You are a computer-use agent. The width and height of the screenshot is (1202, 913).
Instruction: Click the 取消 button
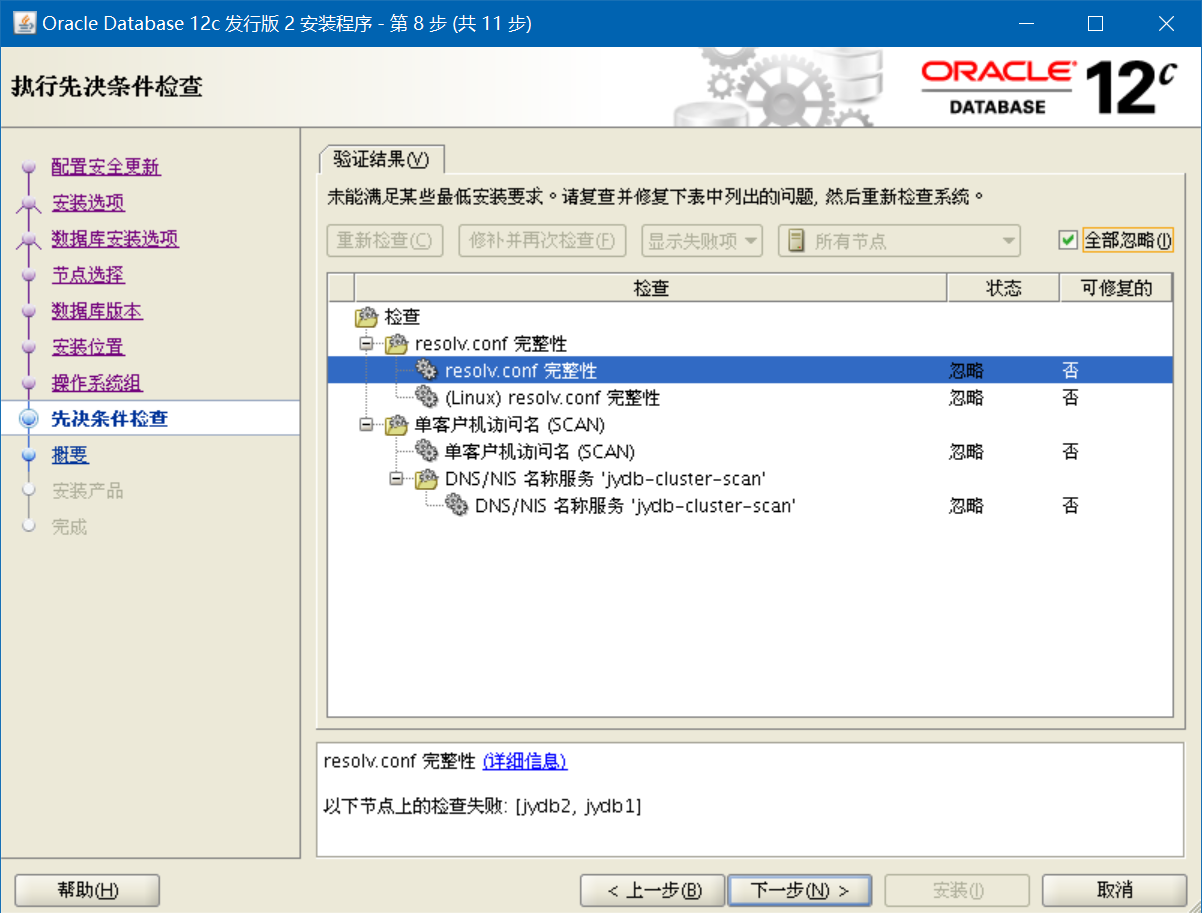click(1114, 890)
